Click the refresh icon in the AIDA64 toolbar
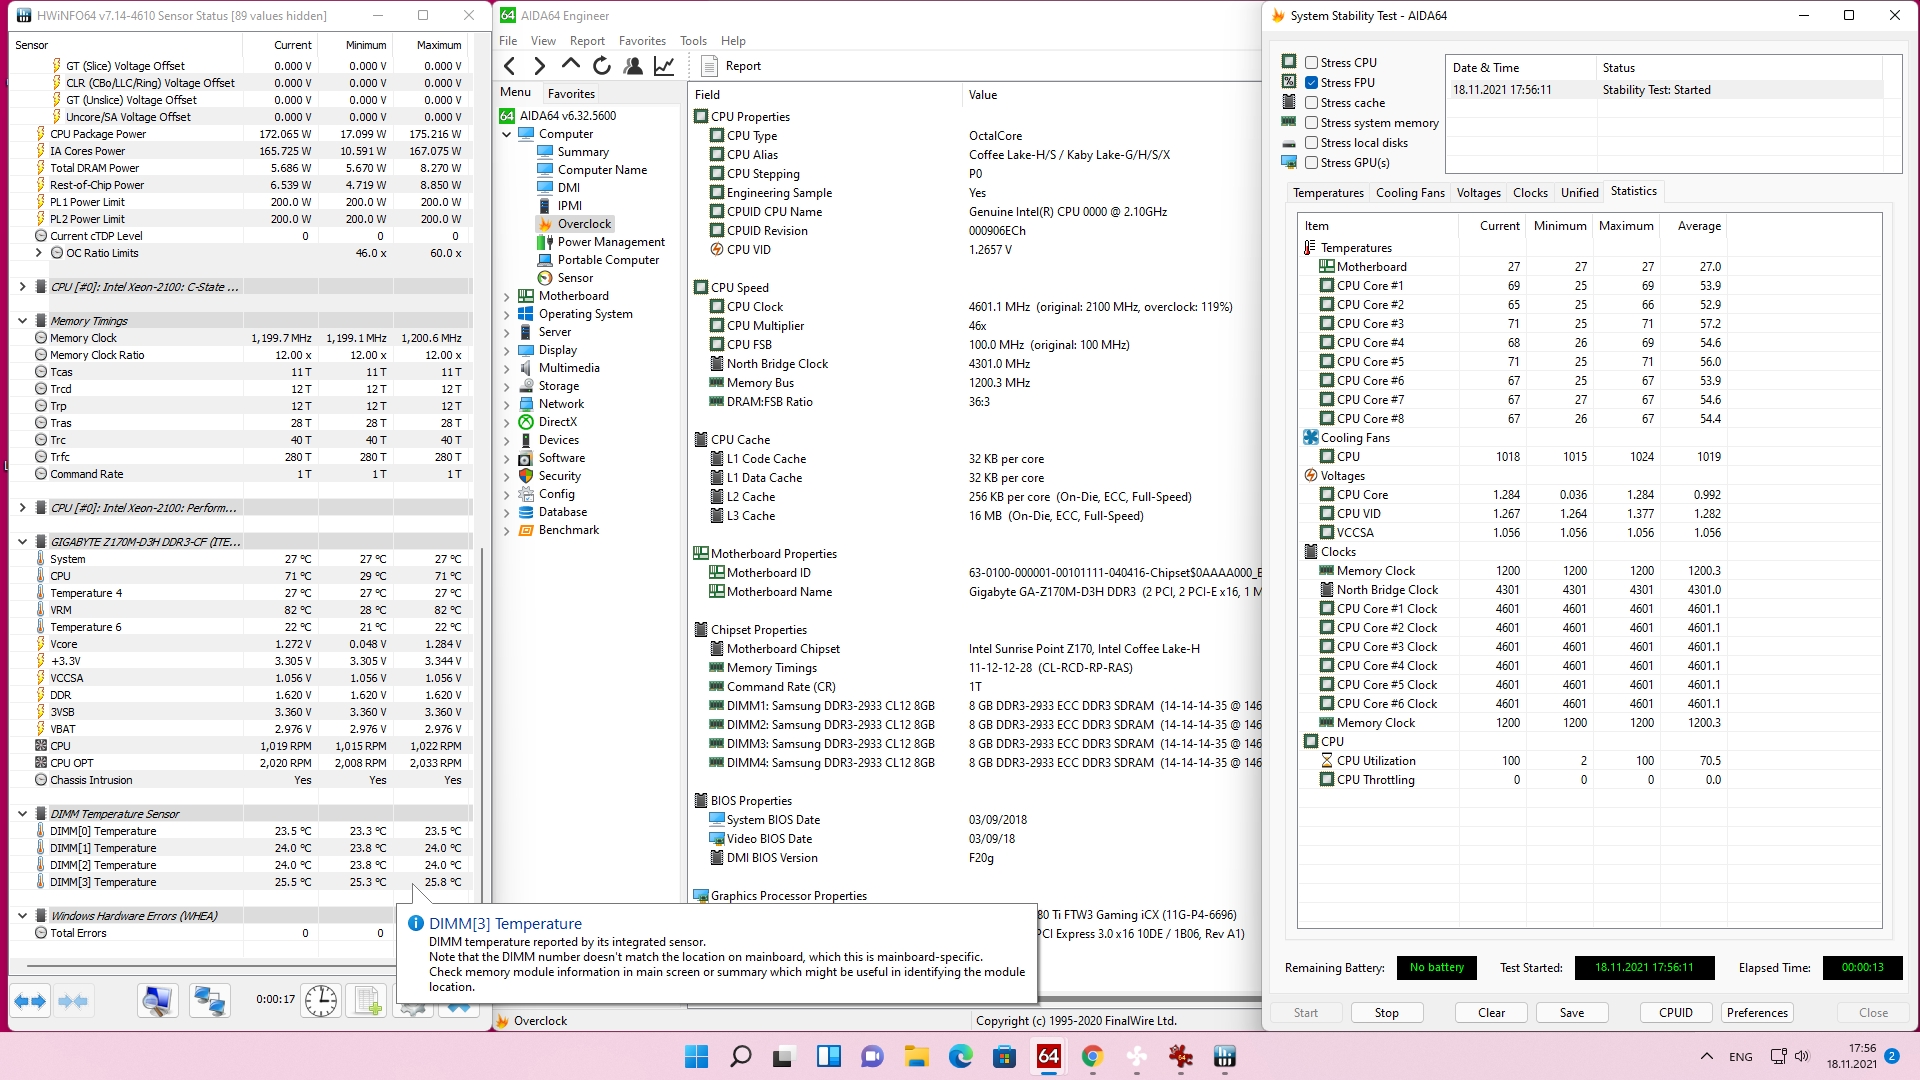The height and width of the screenshot is (1080, 1920). tap(602, 66)
